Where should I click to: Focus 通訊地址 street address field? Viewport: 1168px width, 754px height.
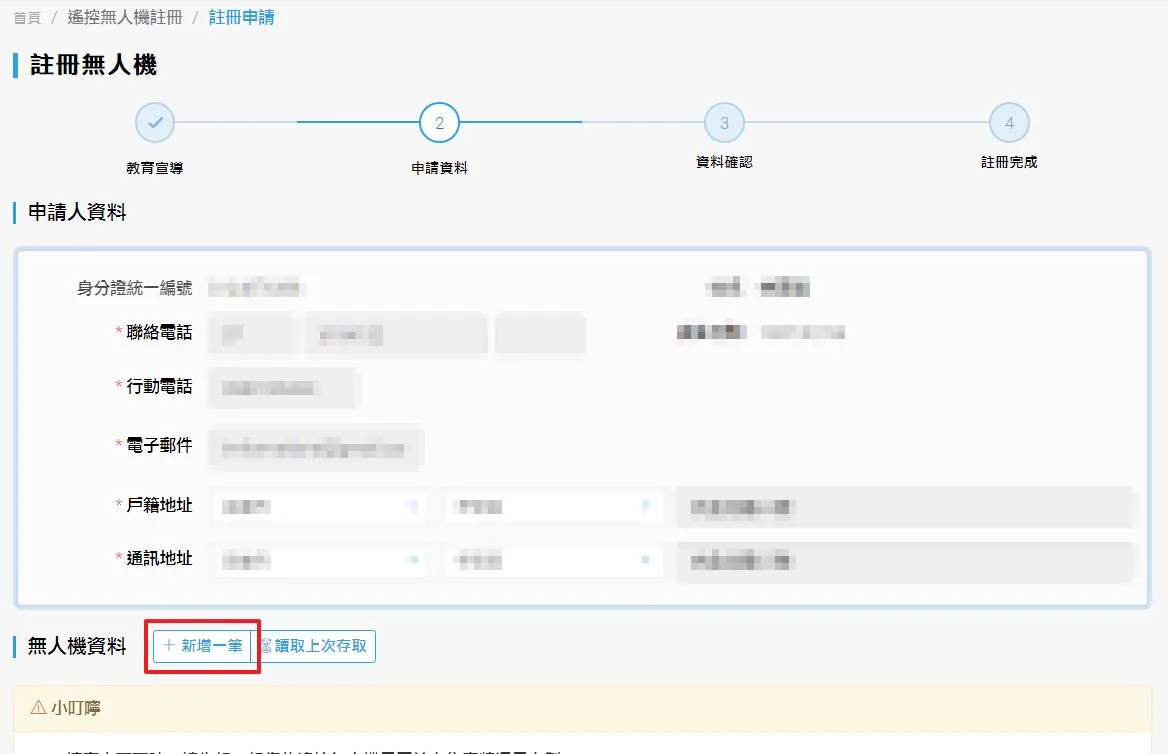904,561
